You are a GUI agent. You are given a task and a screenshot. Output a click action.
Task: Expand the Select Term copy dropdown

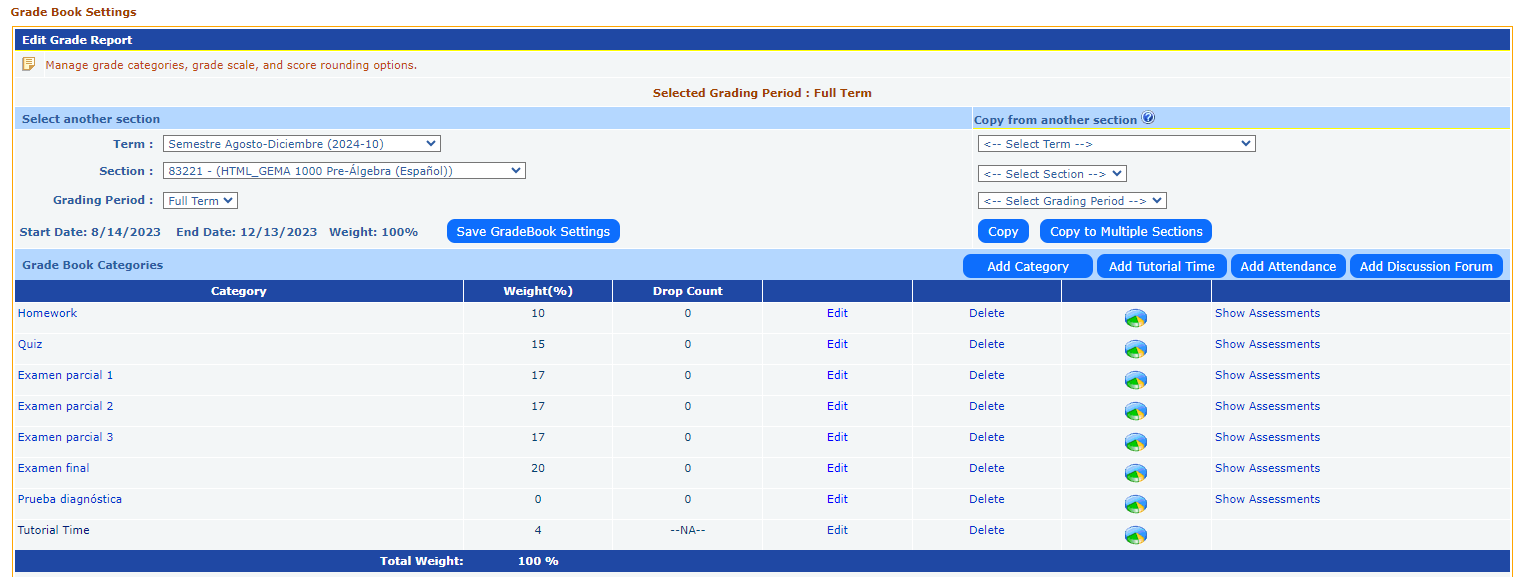[x=1116, y=144]
